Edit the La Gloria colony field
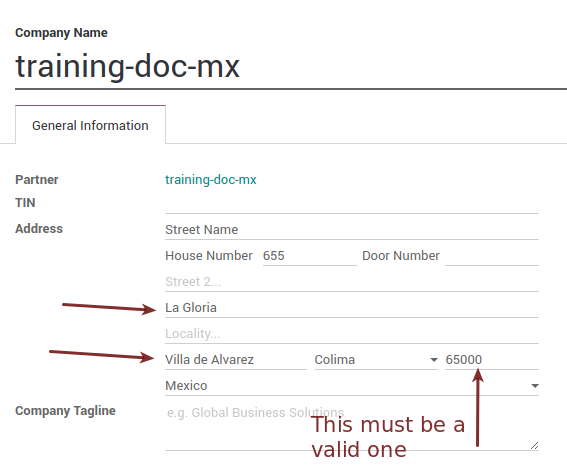 (352, 308)
